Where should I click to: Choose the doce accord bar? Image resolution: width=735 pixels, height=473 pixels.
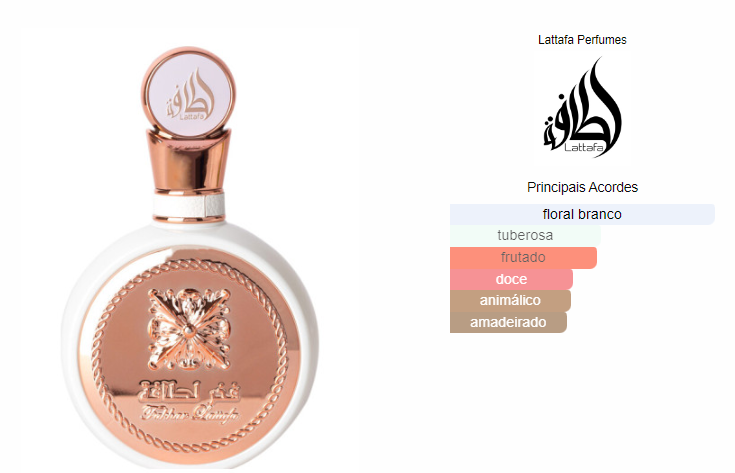pos(511,279)
